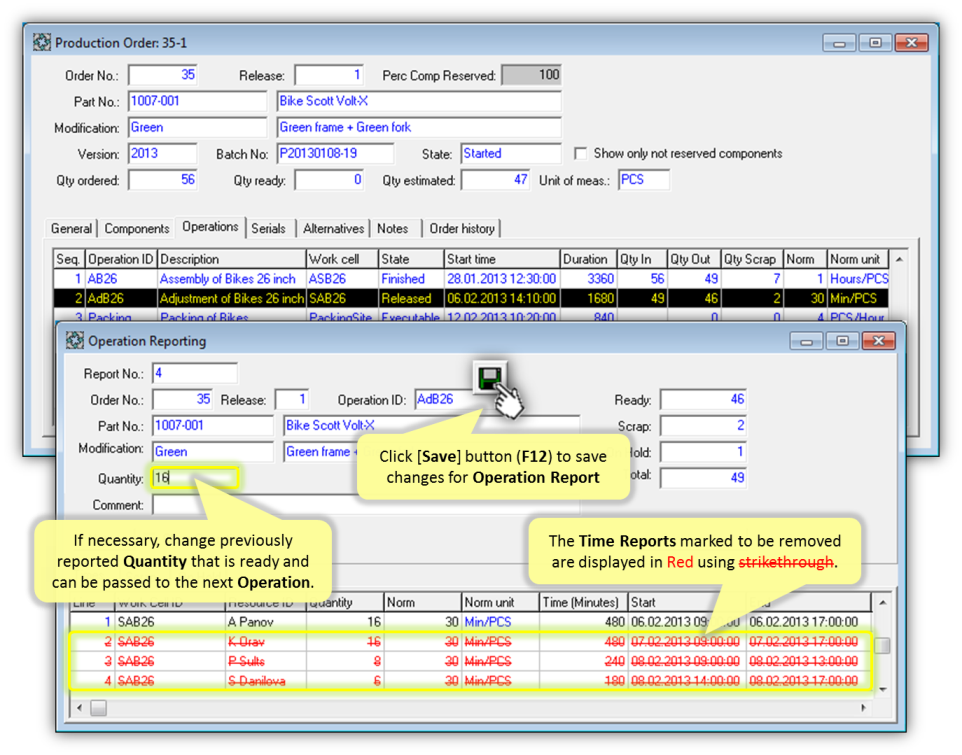Click the Scrap field showing 2
The image size is (962, 755).
(x=703, y=426)
